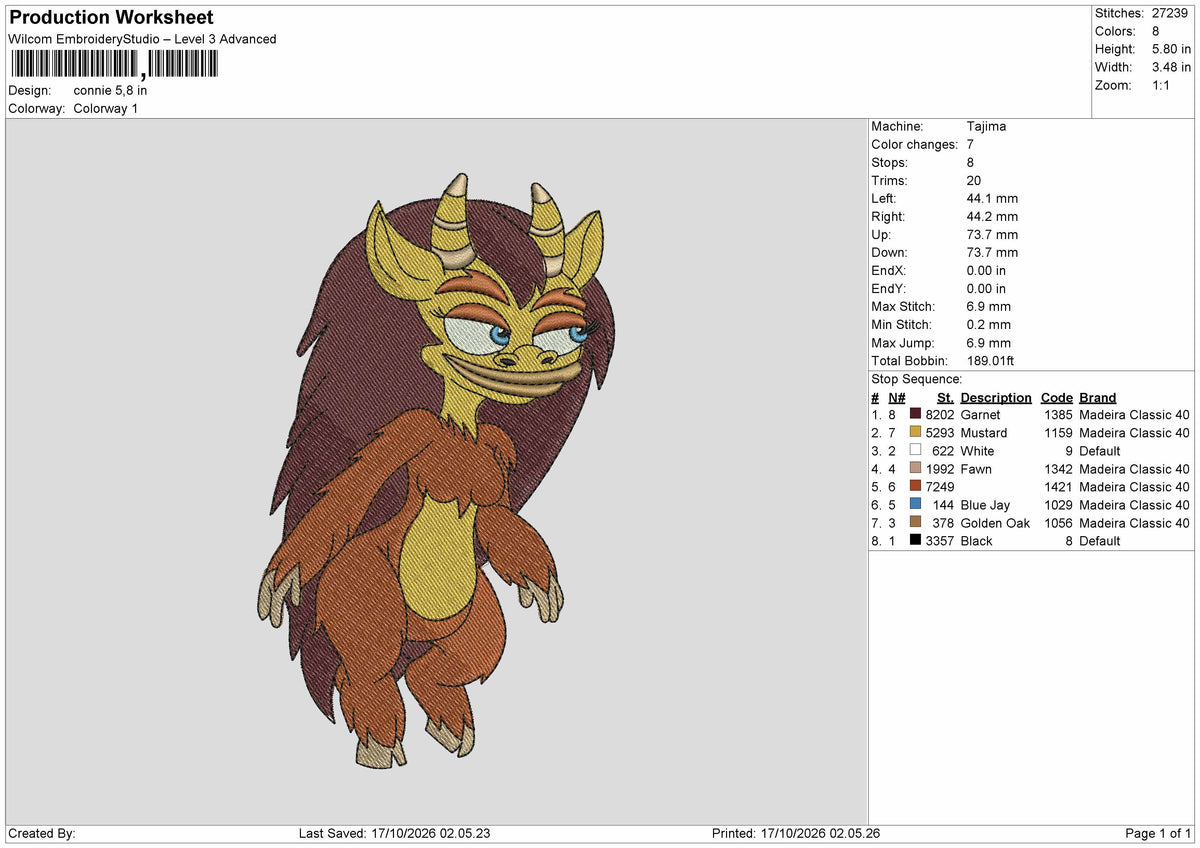The image size is (1200, 848).
Task: Choose the Fawn color swatch
Action: 915,468
